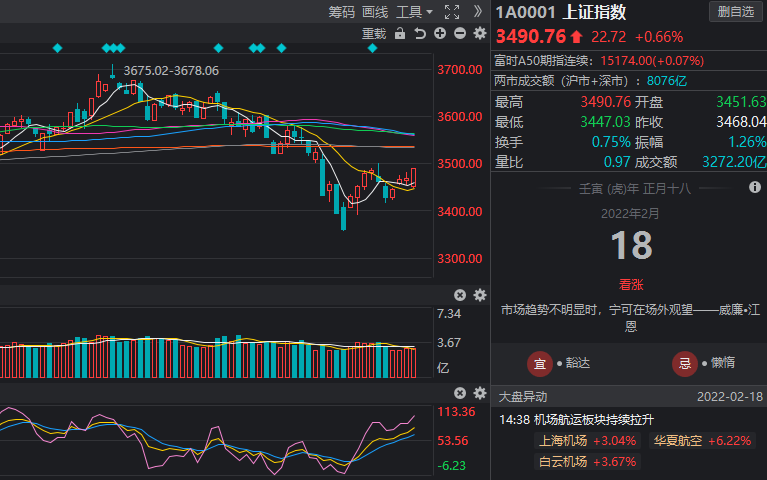
Task: Zoom in chart with plus icon
Action: pyautogui.click(x=440, y=33)
